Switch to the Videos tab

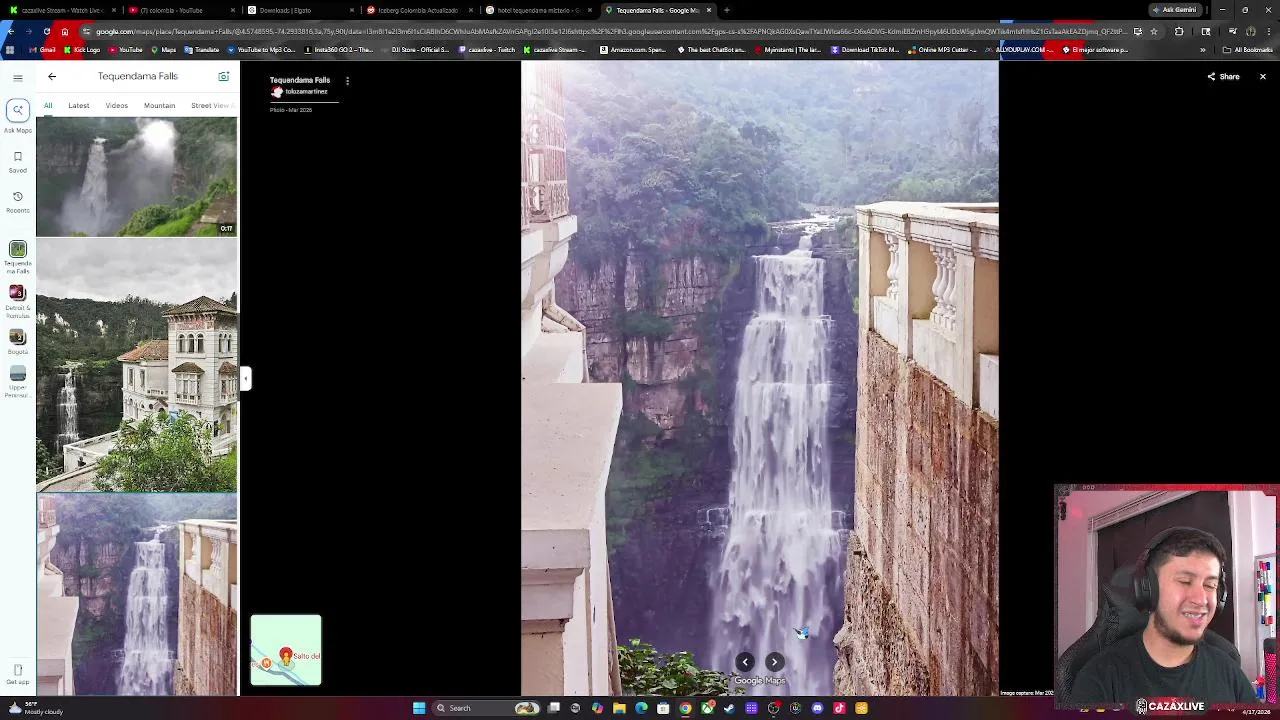[x=117, y=105]
